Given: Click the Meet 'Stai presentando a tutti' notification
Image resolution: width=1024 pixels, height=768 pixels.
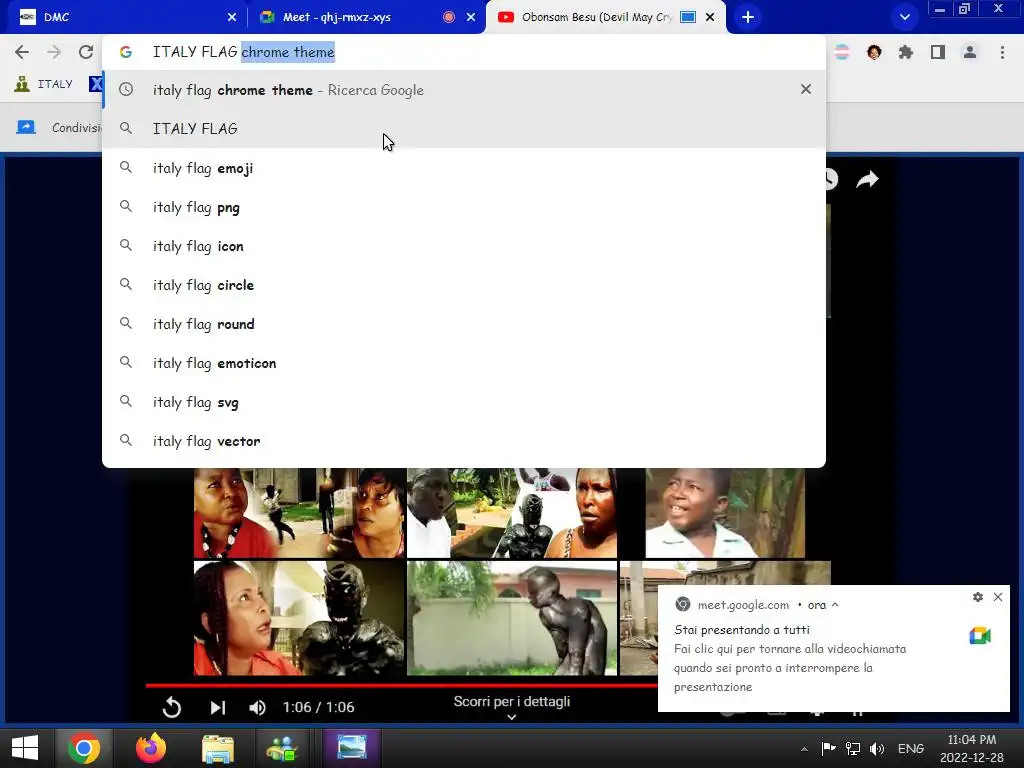Looking at the screenshot, I should [x=834, y=648].
